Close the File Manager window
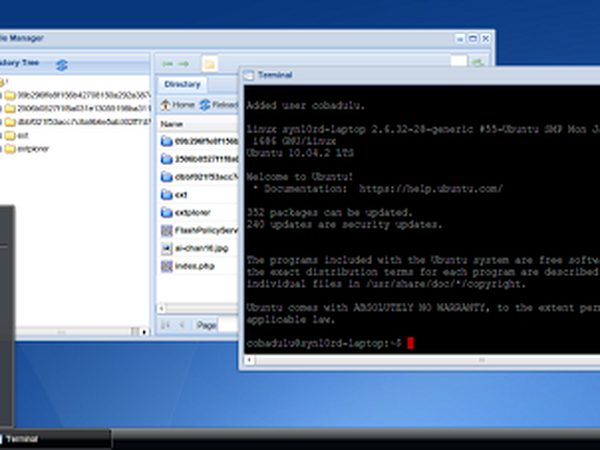The height and width of the screenshot is (450, 600). (x=486, y=39)
